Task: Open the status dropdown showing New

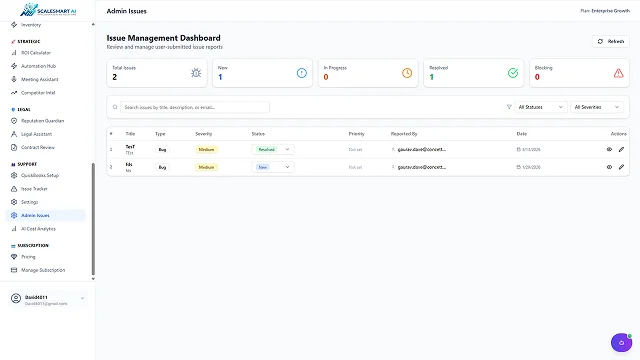Action: tap(273, 167)
